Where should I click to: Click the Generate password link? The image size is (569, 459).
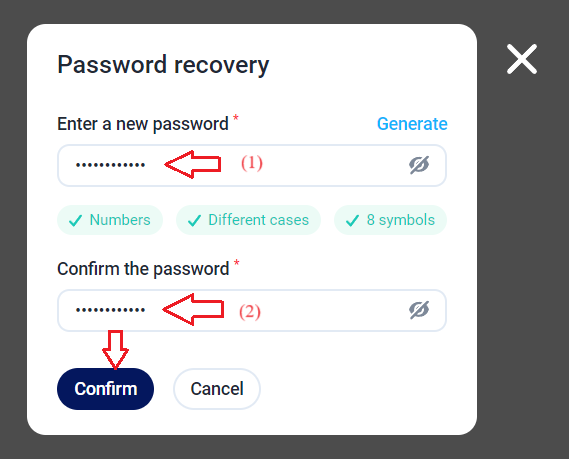pos(412,124)
